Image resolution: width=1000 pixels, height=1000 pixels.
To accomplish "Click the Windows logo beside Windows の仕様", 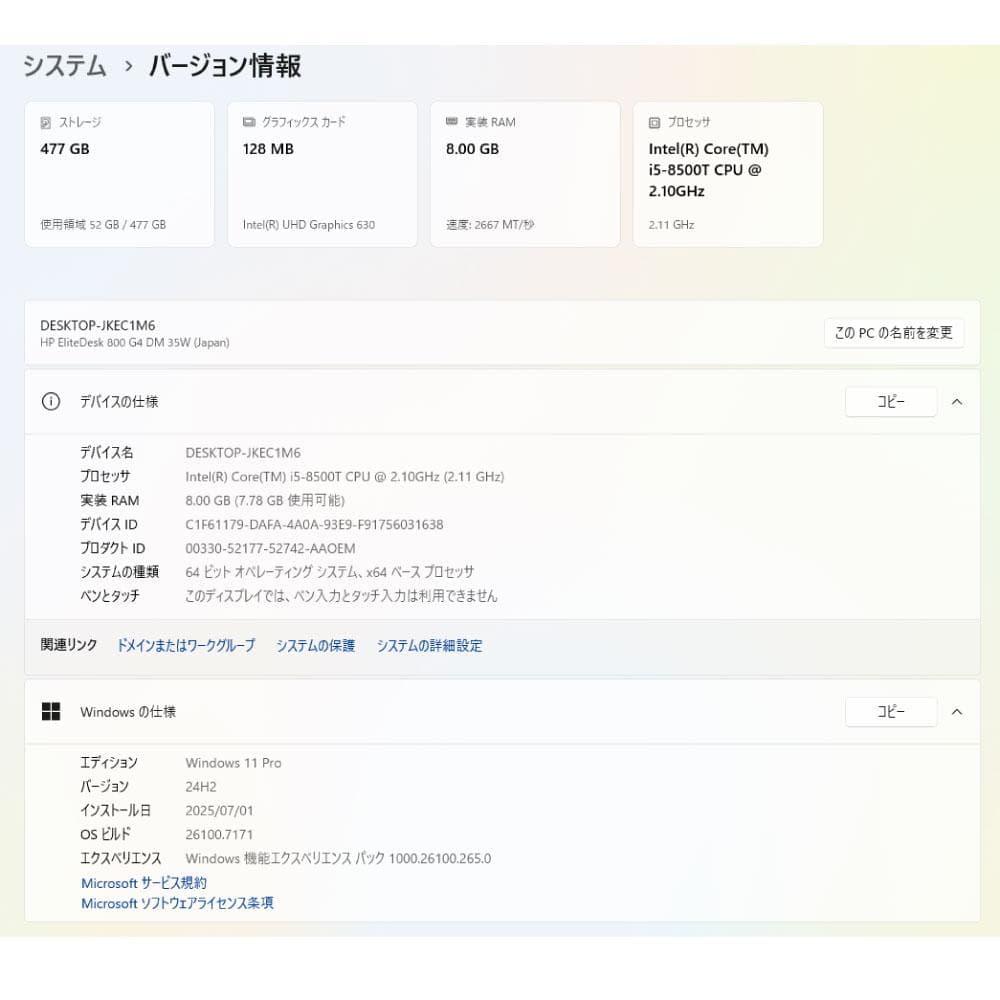I will (x=51, y=711).
